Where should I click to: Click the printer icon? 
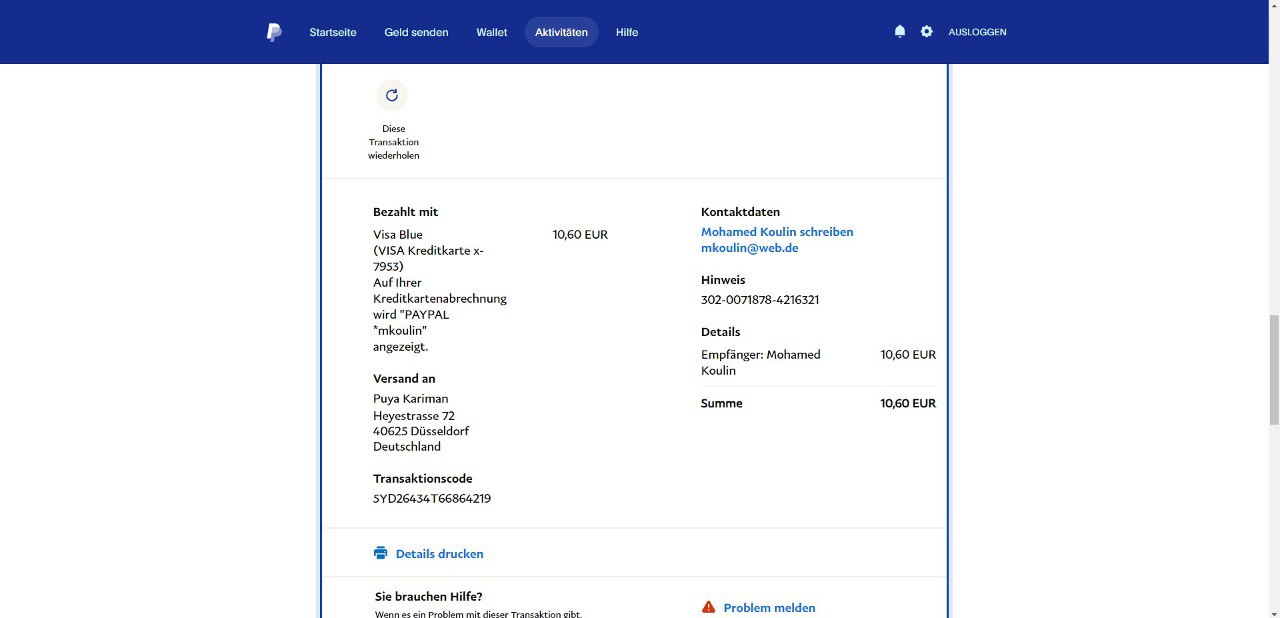click(x=380, y=553)
